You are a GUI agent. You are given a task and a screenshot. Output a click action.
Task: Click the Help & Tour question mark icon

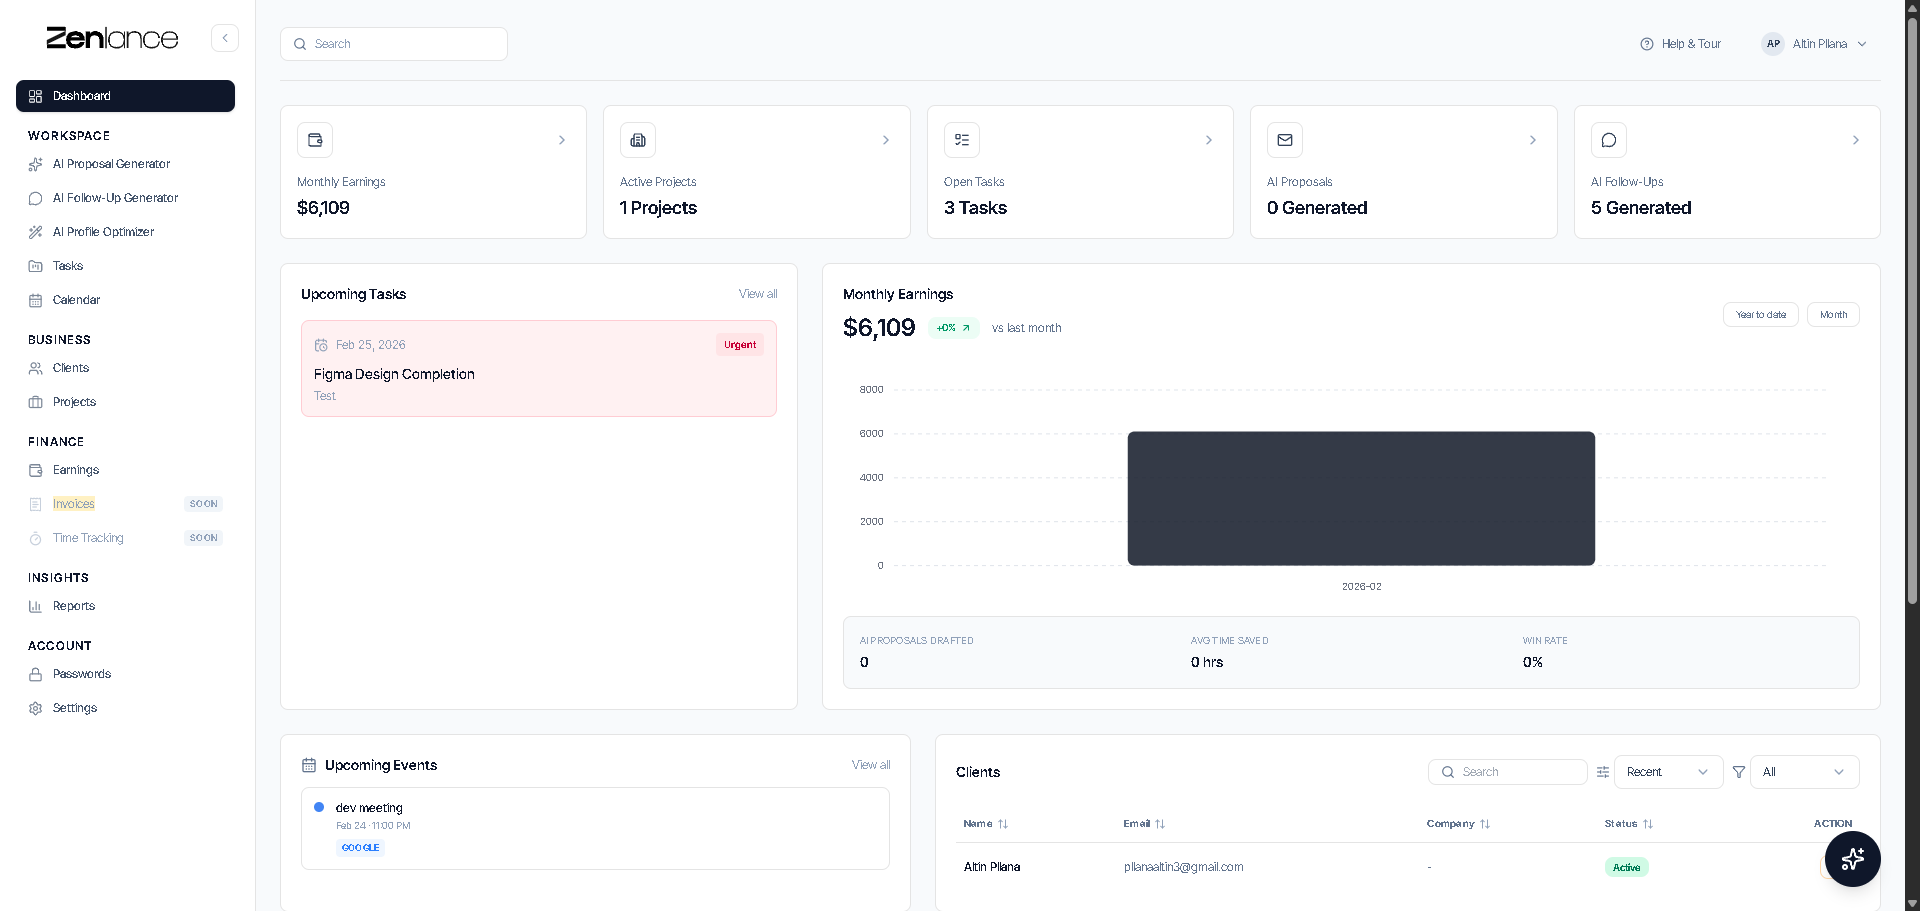point(1646,44)
